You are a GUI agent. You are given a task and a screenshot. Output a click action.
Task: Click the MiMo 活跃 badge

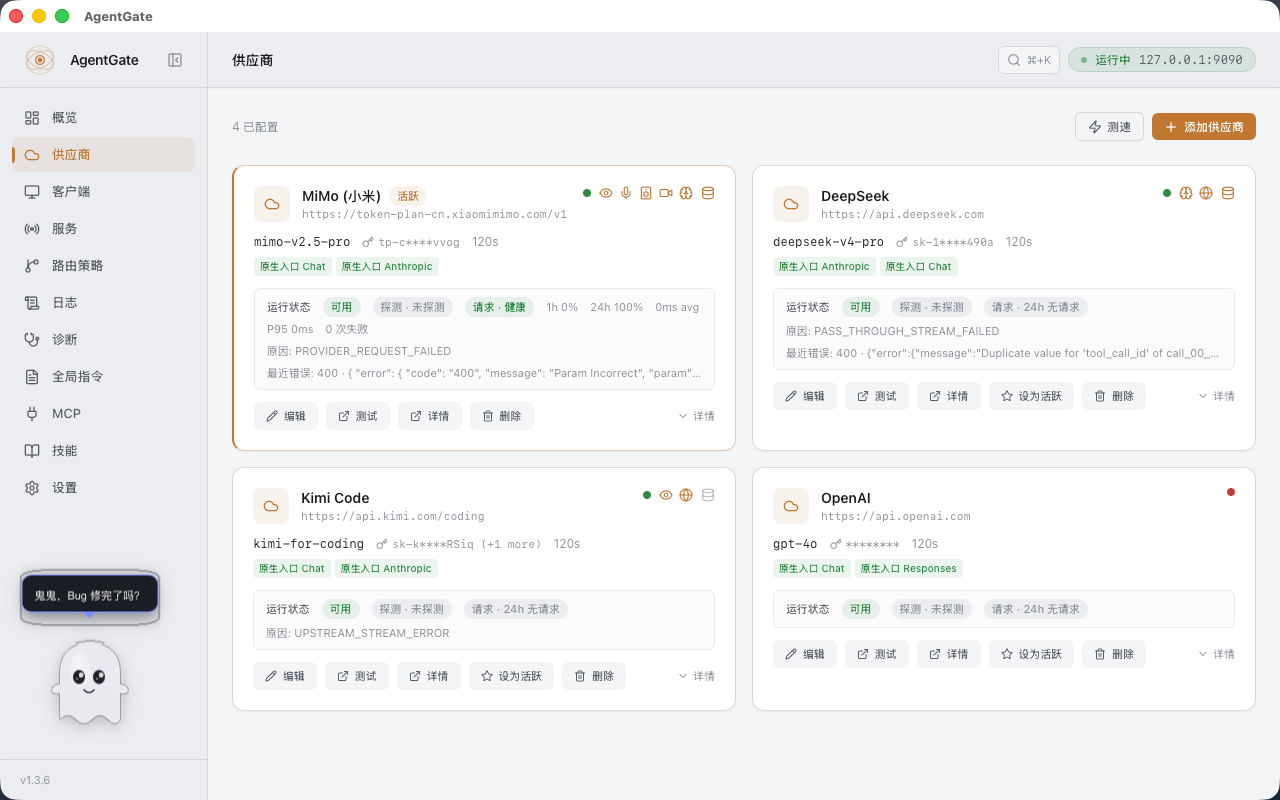coord(408,196)
